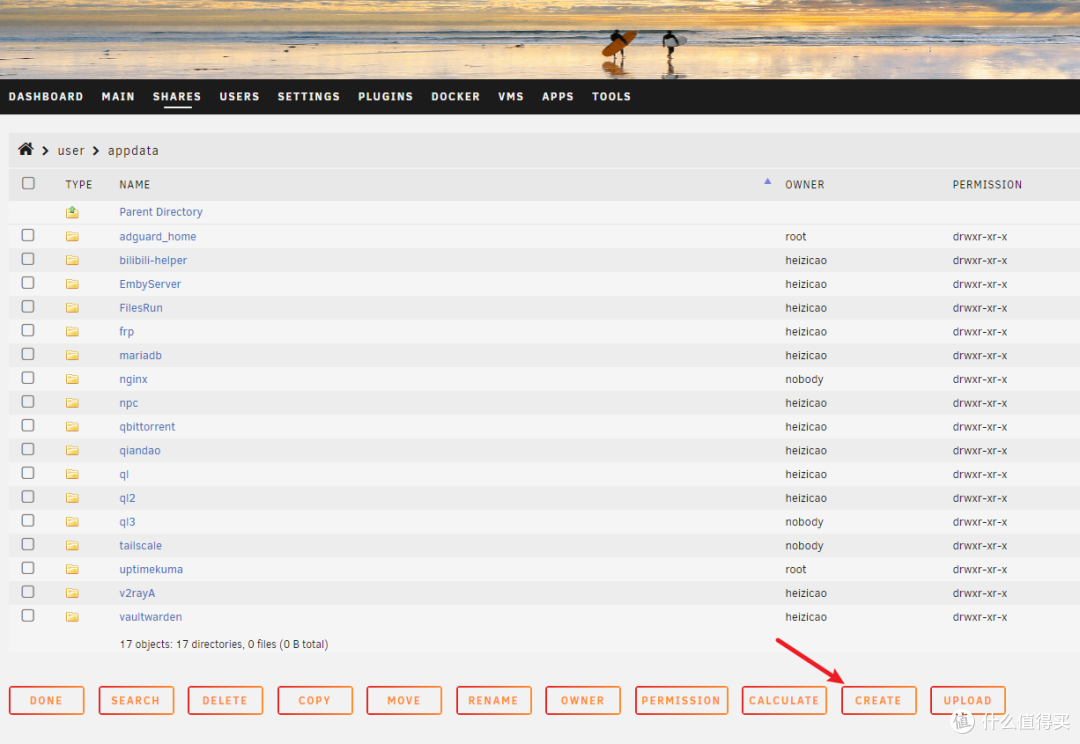
Task: Click the ql folder icon
Action: click(72, 474)
